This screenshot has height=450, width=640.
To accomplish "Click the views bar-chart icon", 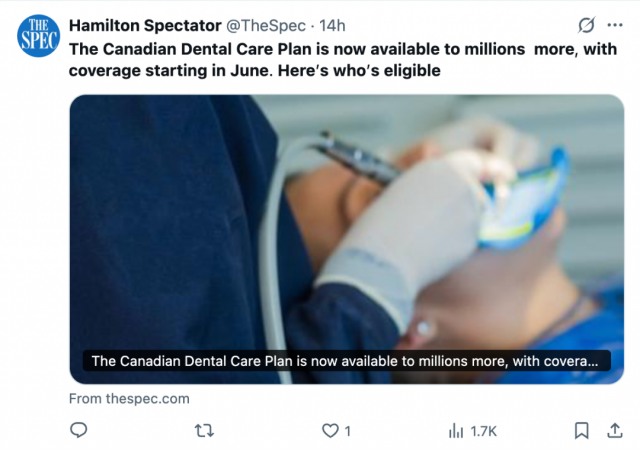I will pyautogui.click(x=456, y=431).
